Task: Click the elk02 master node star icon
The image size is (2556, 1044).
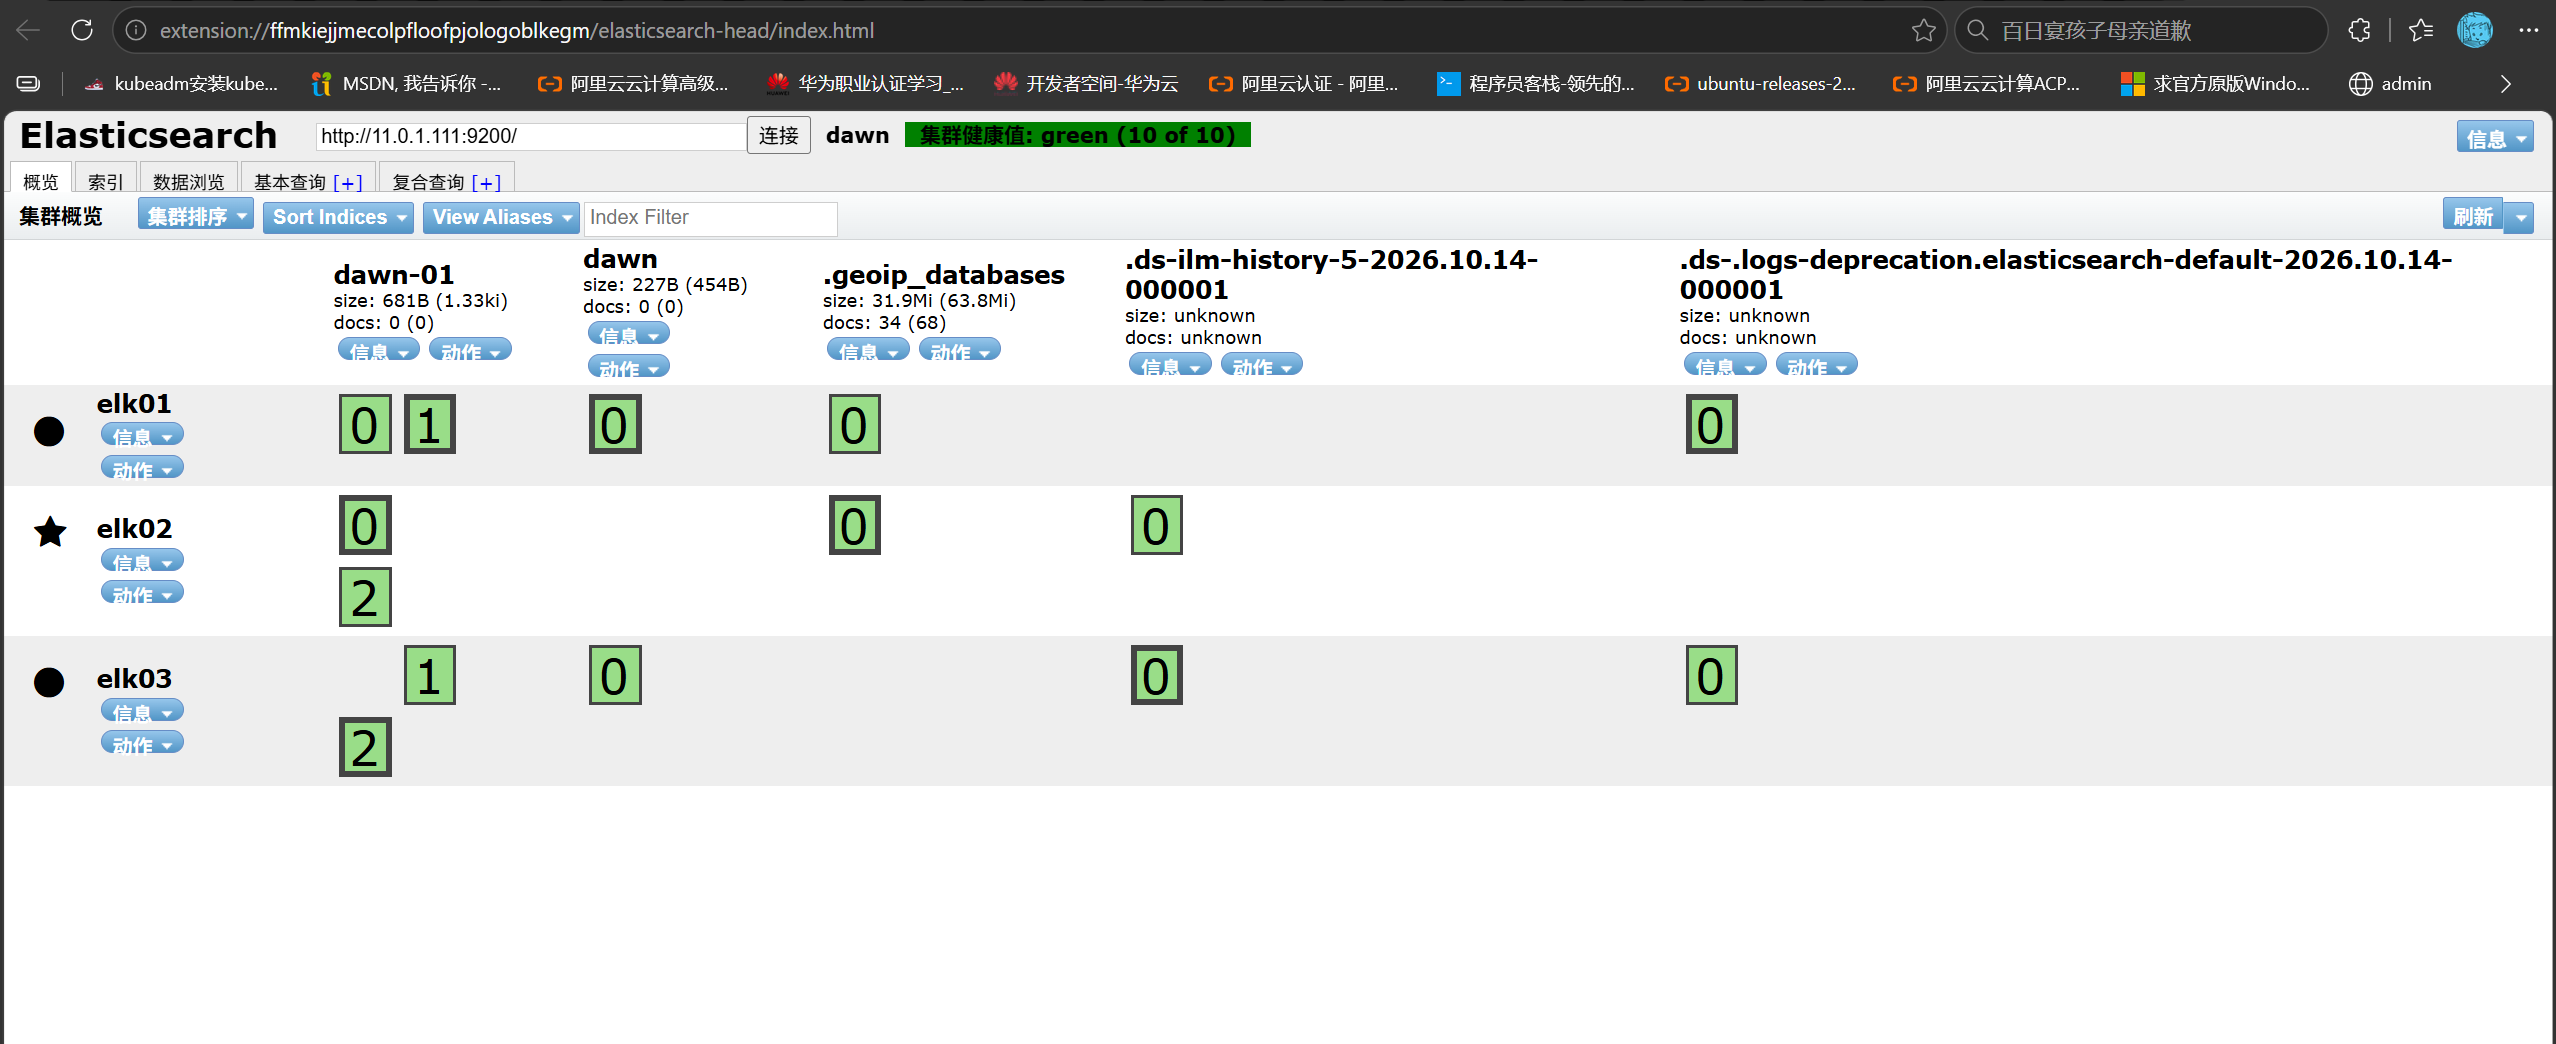Action: tap(50, 531)
